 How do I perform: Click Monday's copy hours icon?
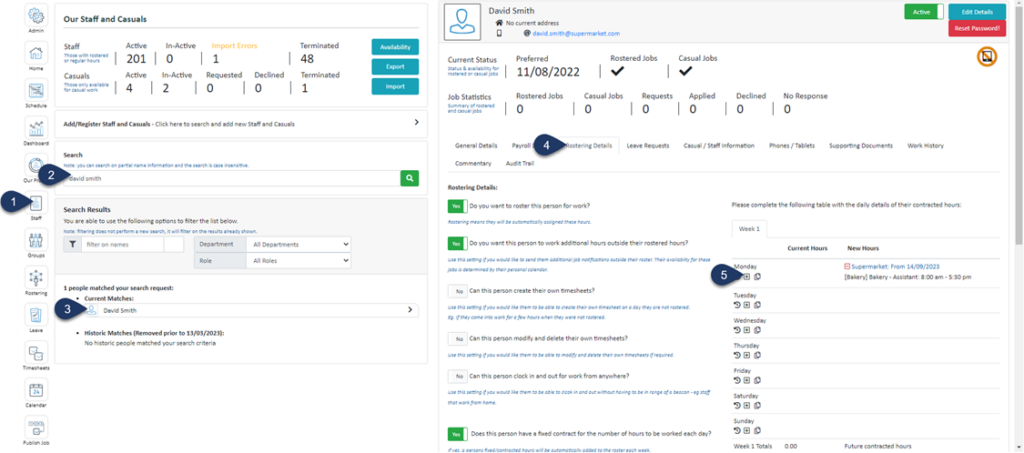point(758,277)
